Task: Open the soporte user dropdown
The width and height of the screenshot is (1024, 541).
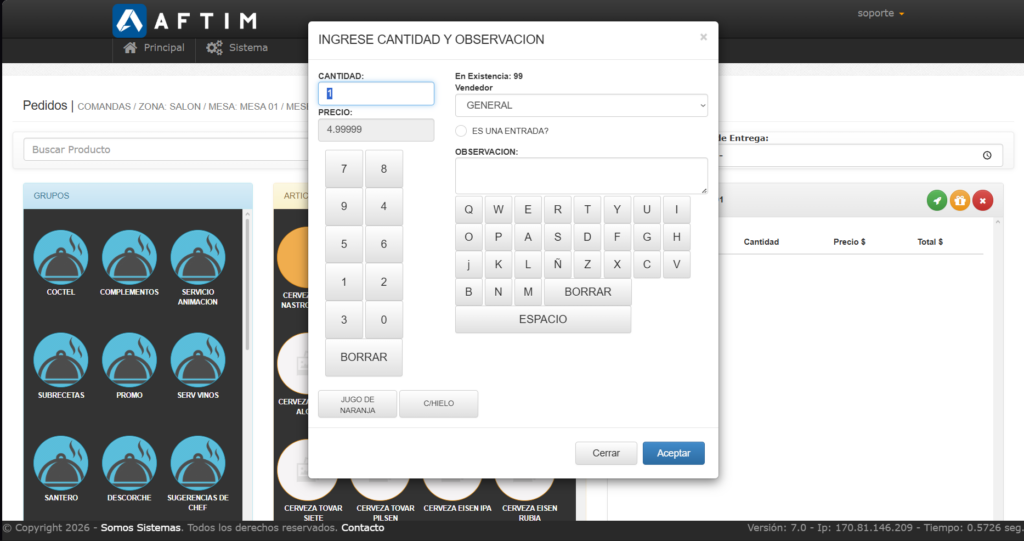Action: (881, 14)
